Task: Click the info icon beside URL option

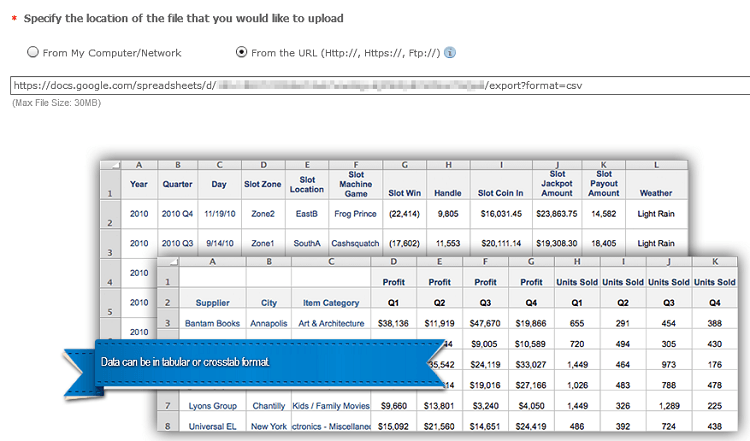Action: (450, 52)
